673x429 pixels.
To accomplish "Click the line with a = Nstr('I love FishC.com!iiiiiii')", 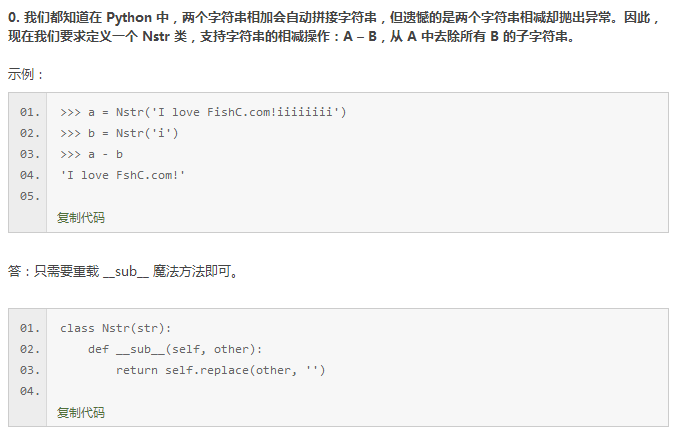I will [203, 112].
